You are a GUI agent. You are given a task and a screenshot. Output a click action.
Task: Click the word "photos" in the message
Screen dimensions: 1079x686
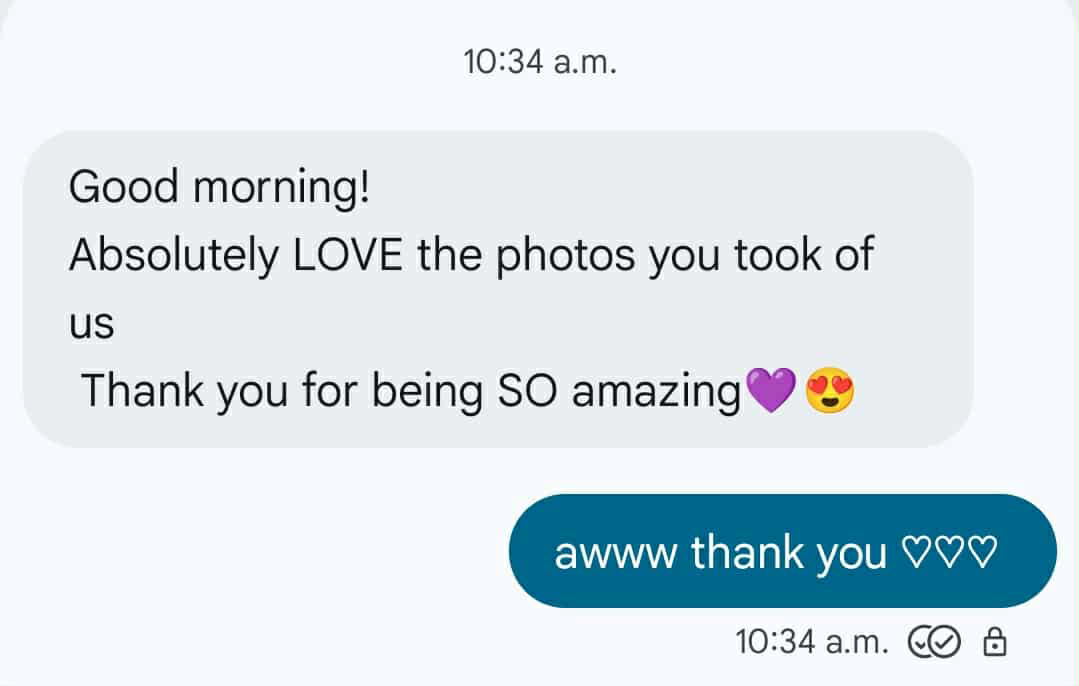click(567, 256)
